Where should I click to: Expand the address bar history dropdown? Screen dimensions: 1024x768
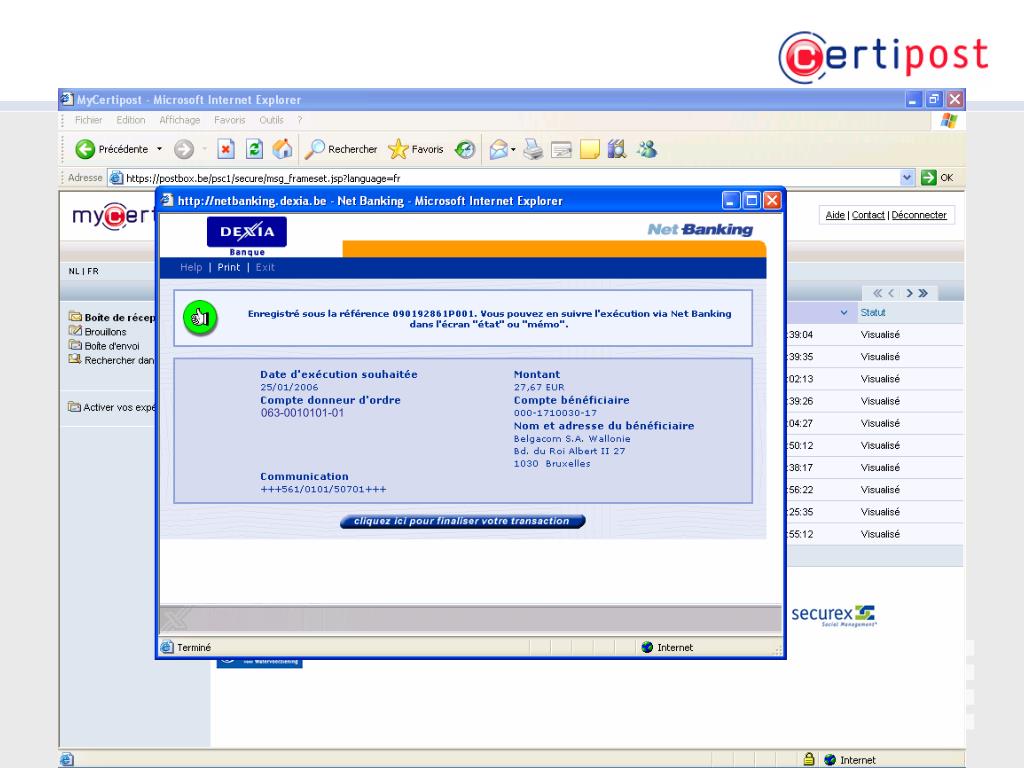(x=907, y=178)
